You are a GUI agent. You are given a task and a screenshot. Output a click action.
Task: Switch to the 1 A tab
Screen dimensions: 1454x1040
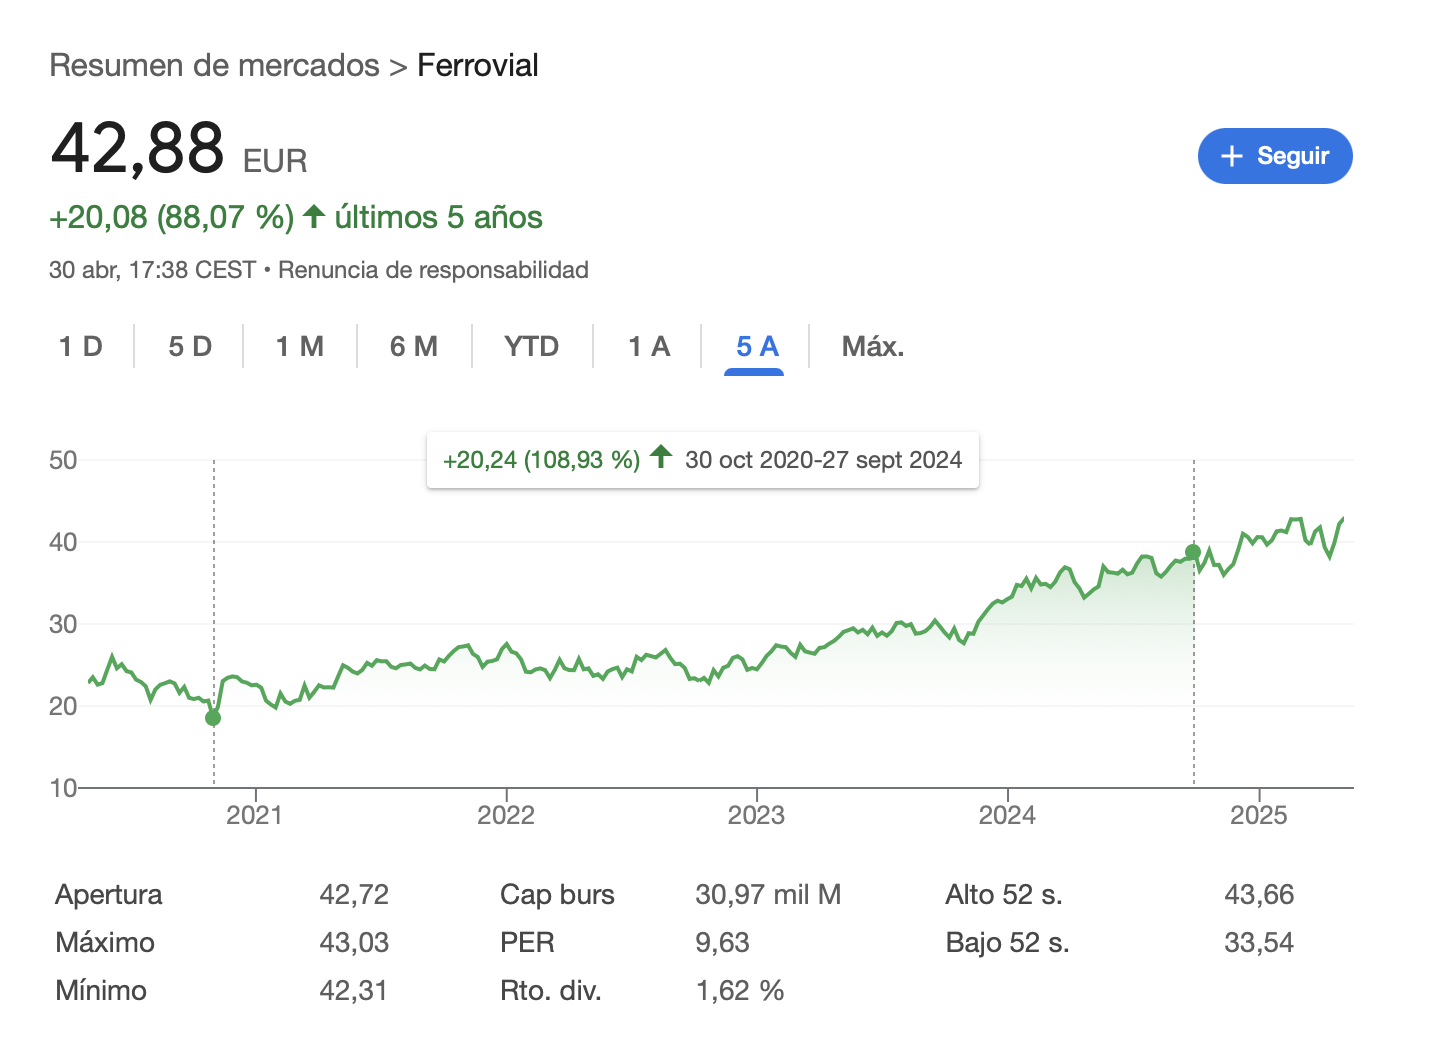pos(649,346)
